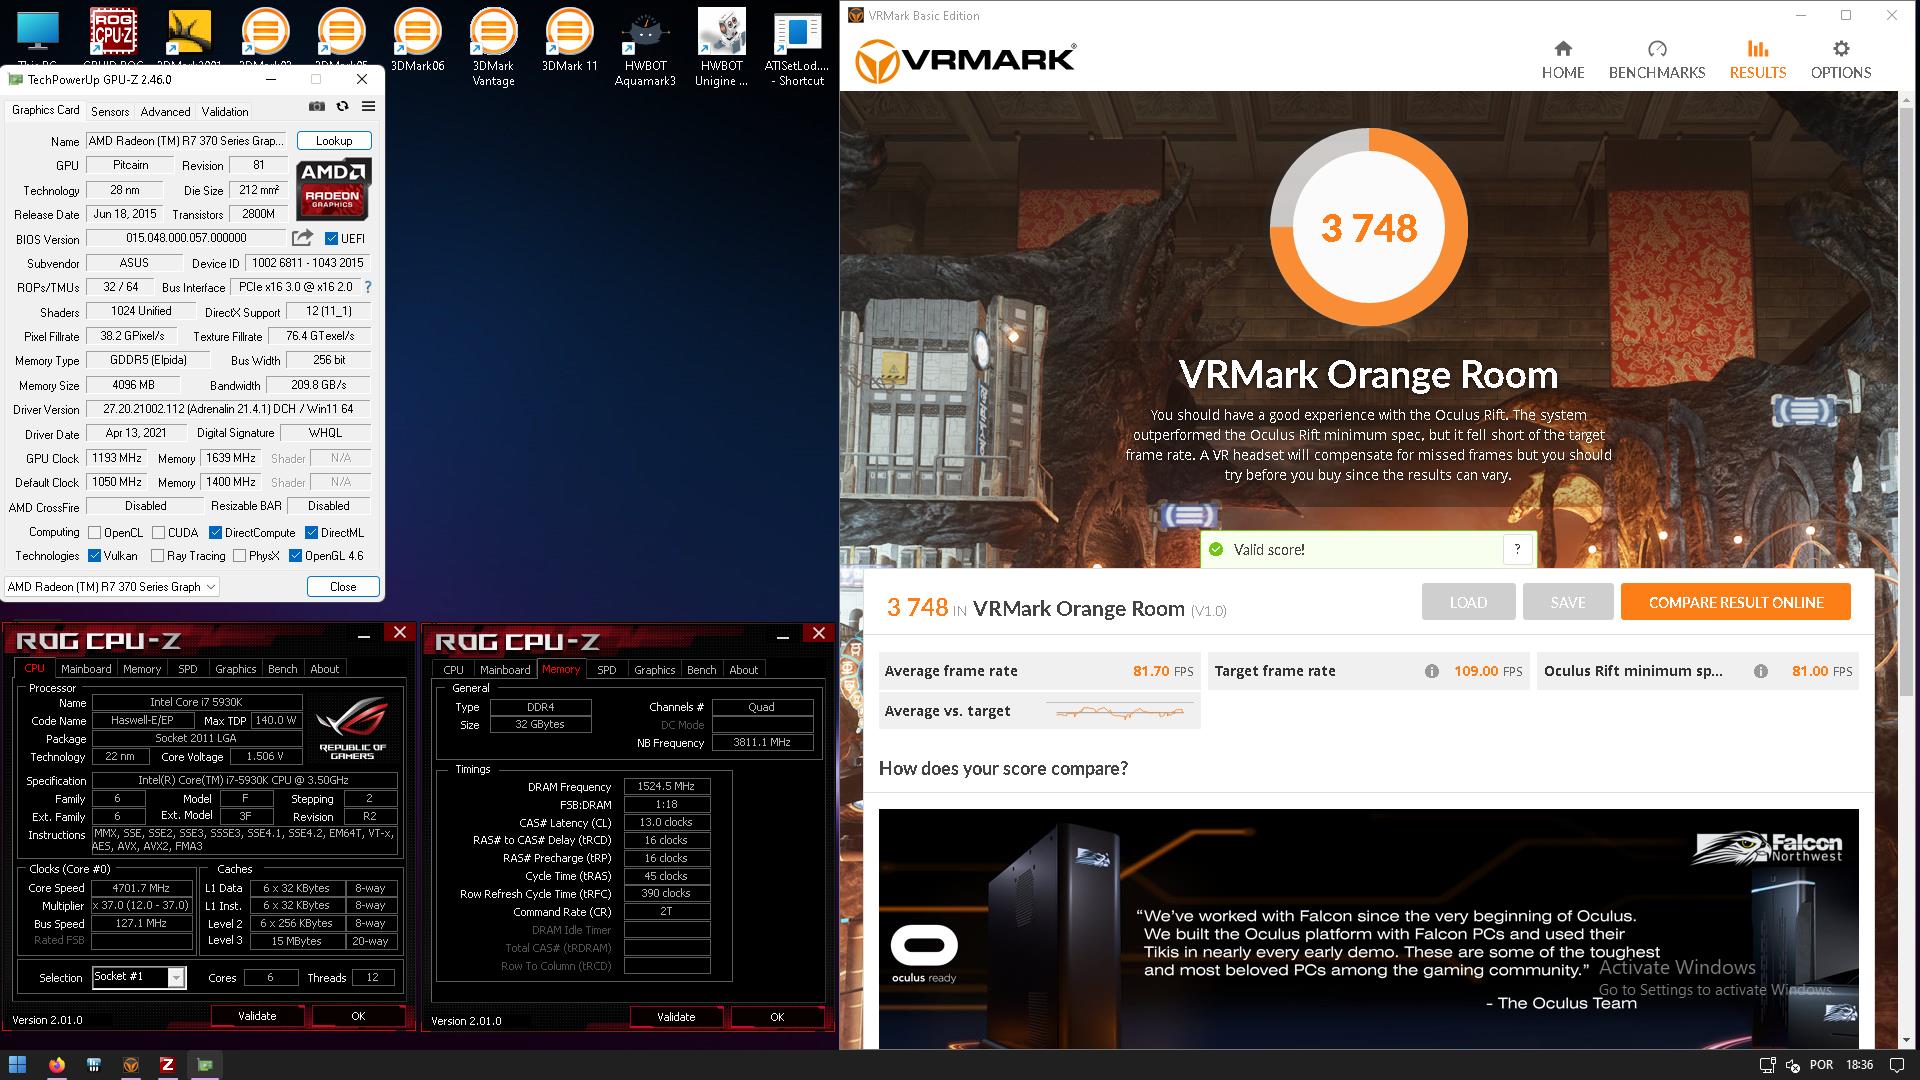Click the POR language indicator in tray
The height and width of the screenshot is (1080, 1920).
pyautogui.click(x=1821, y=1065)
